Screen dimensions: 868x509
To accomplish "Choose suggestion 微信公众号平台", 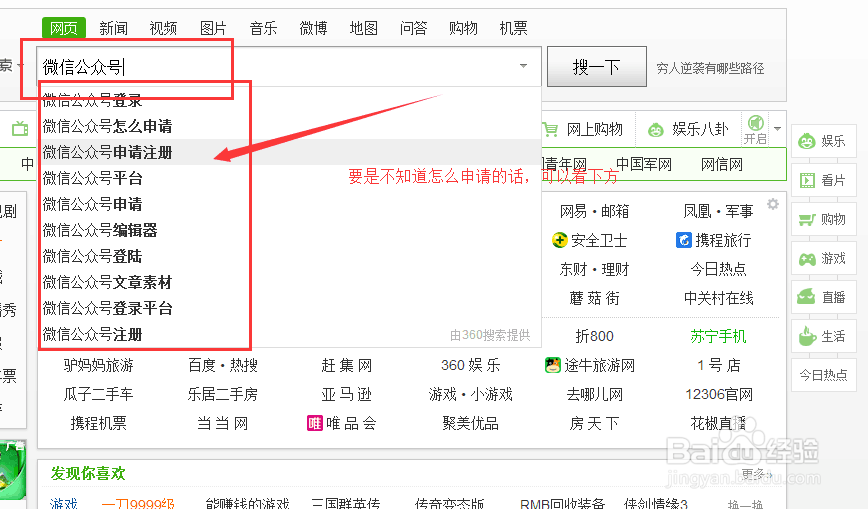I will [x=290, y=178].
